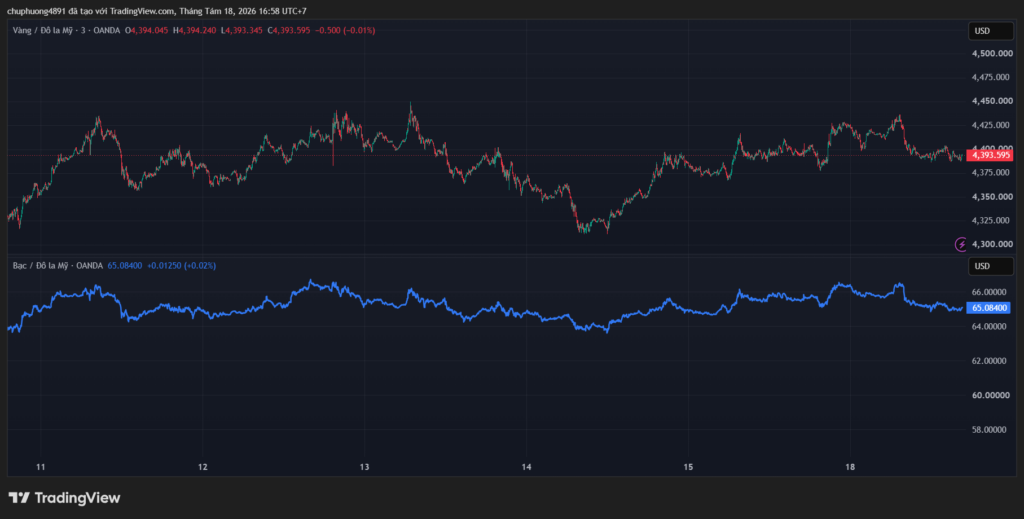The height and width of the screenshot is (519, 1024).
Task: Click the 4,425.000 price axis label
Action: tap(992, 125)
